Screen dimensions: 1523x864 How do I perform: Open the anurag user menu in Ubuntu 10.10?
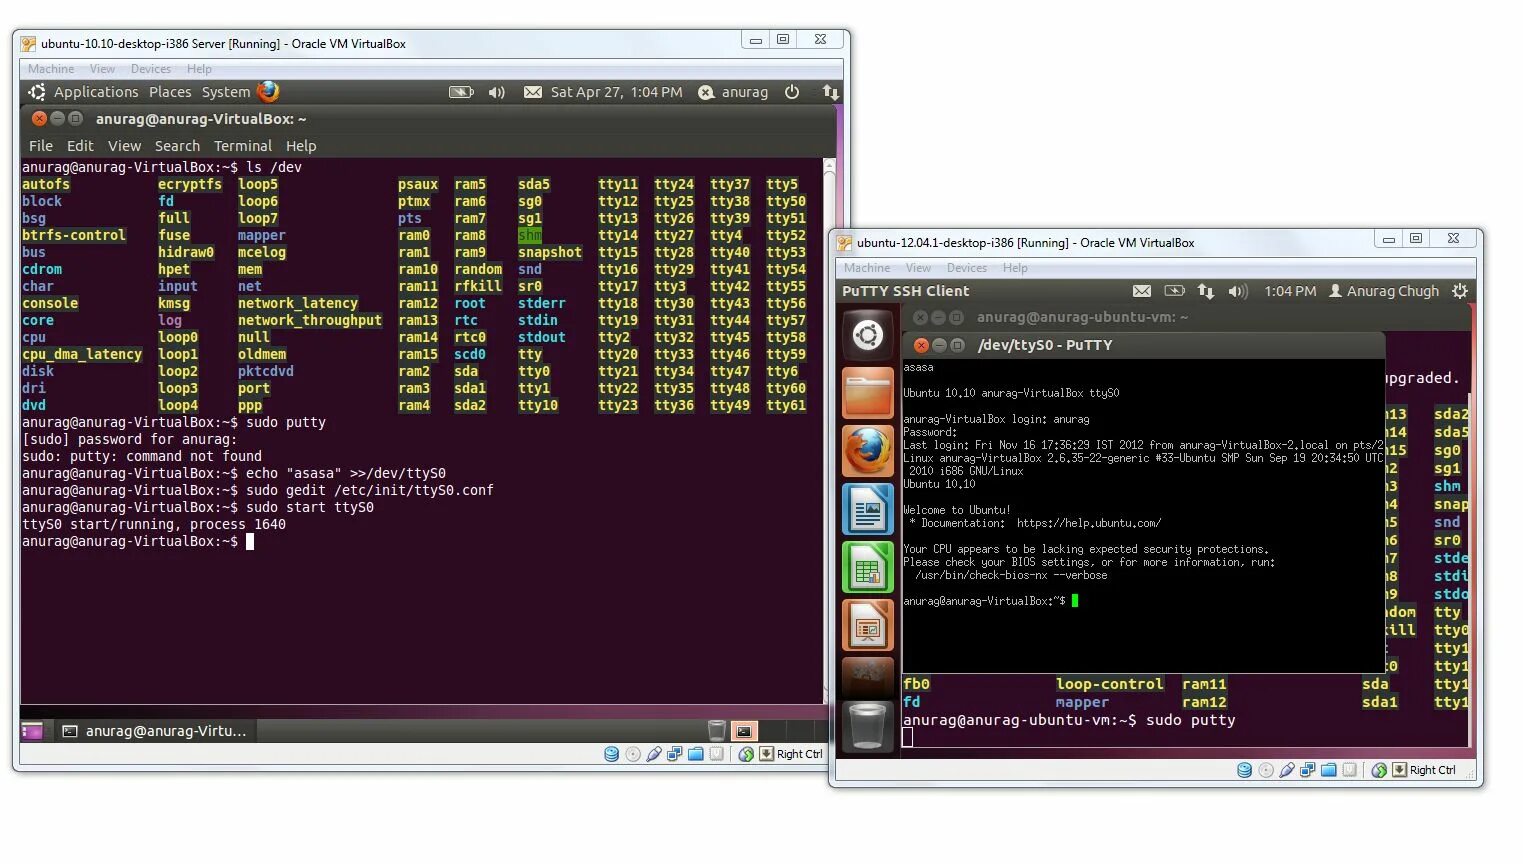click(733, 92)
